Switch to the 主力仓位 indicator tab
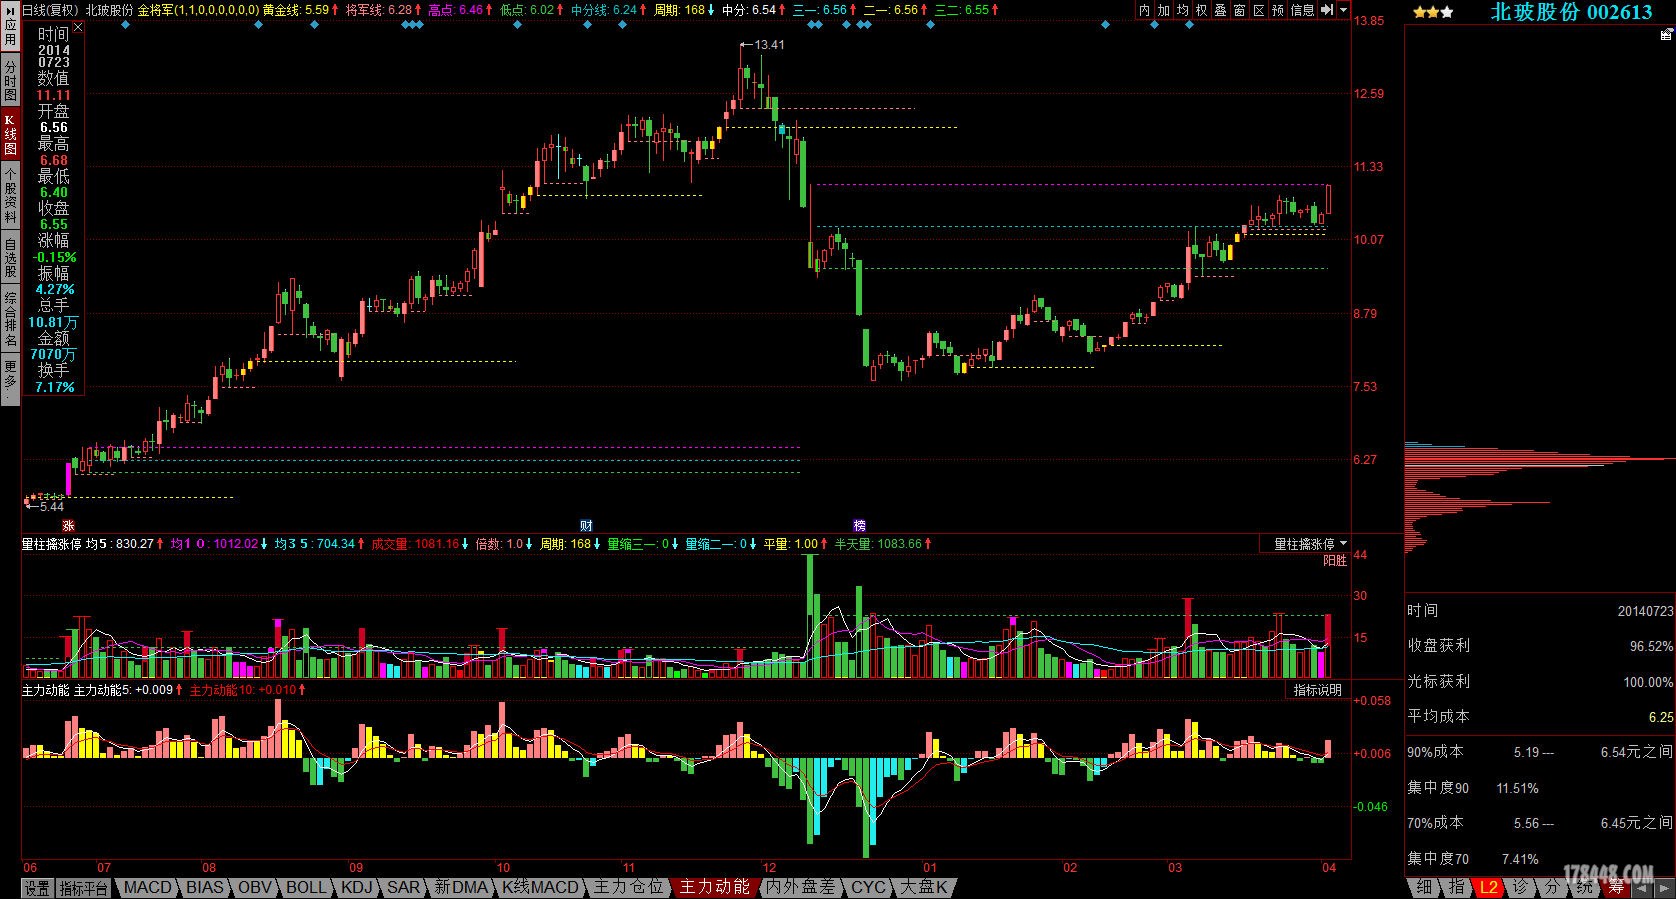Screen dimensions: 1676x899 point(628,887)
